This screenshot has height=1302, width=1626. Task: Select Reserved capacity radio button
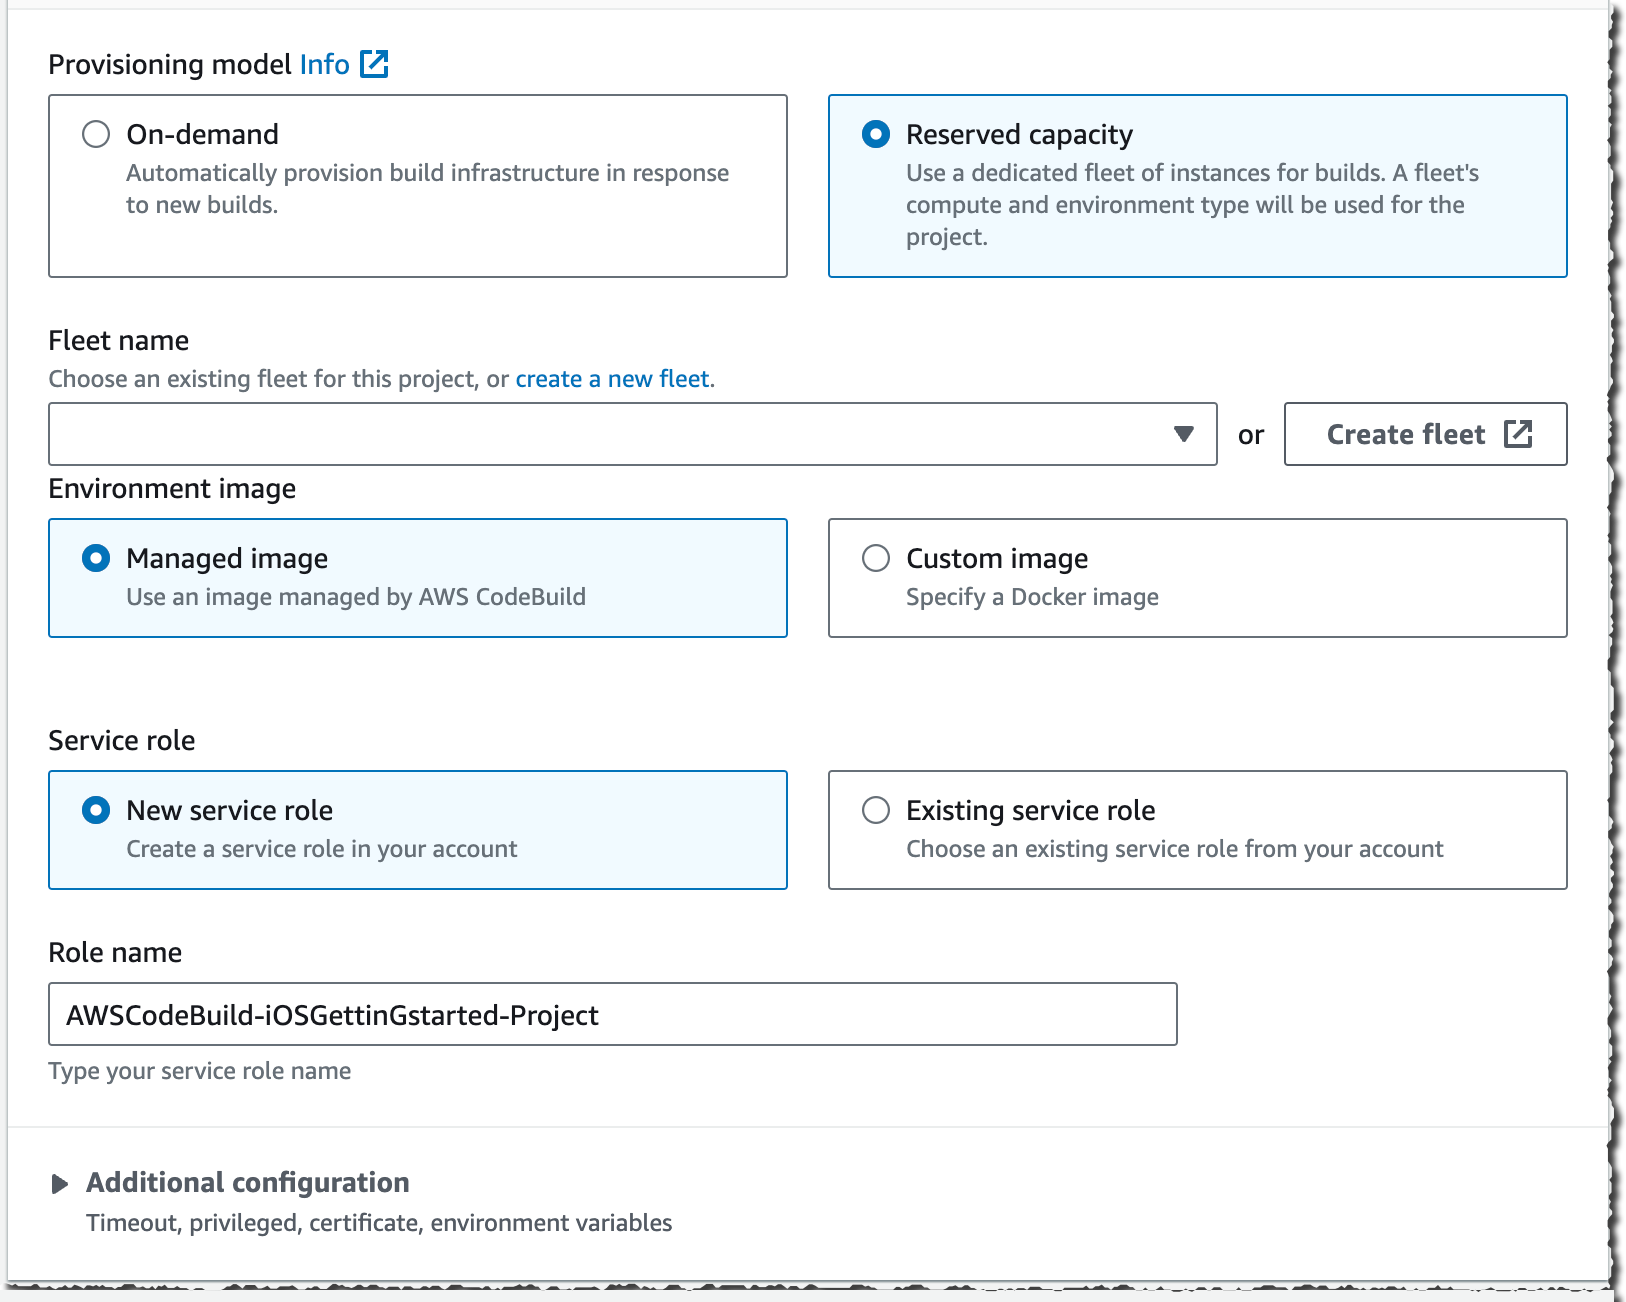[x=876, y=134]
